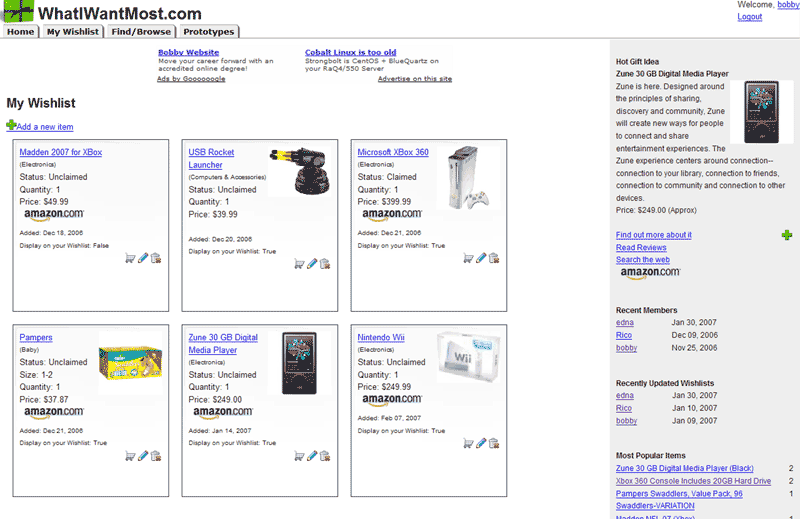This screenshot has height=519, width=800.
Task: Open Rico under Recently Updated Wishlists
Action: coord(623,408)
